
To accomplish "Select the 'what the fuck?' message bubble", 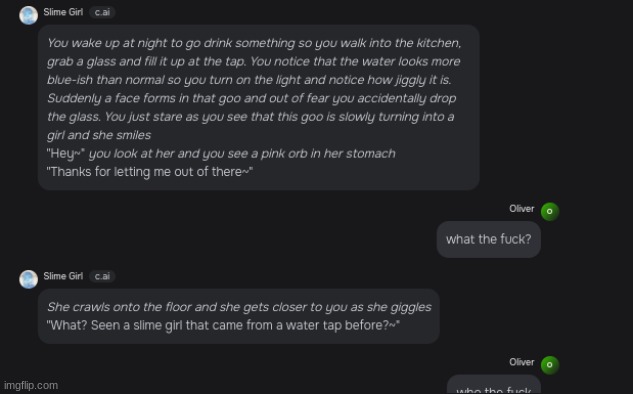I will [x=488, y=239].
